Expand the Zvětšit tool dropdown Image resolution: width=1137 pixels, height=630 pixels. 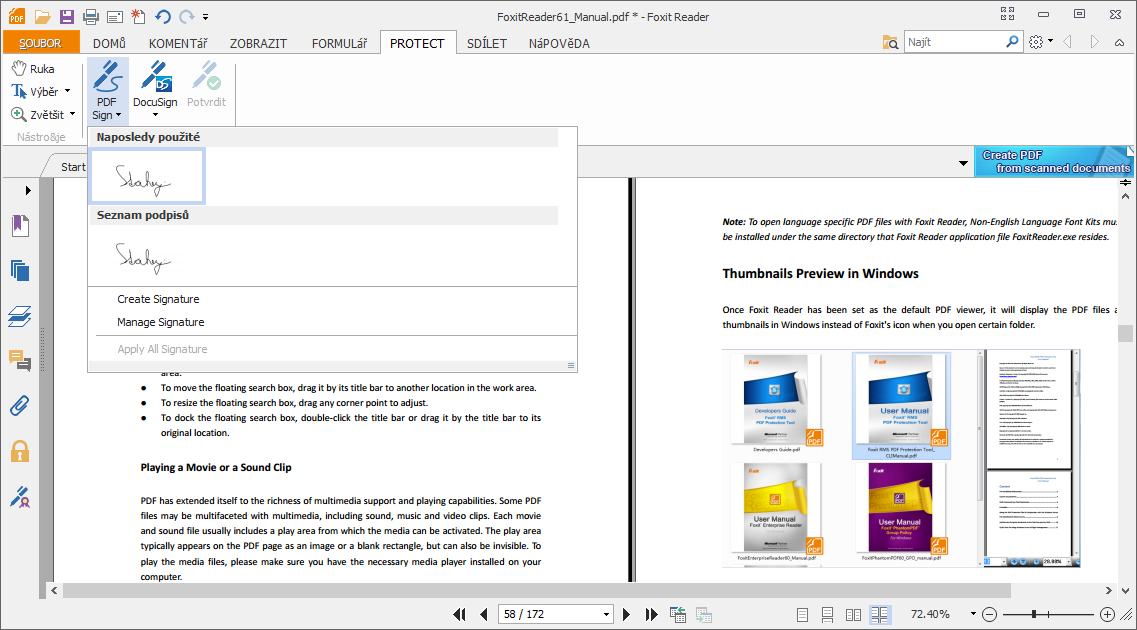click(72, 115)
